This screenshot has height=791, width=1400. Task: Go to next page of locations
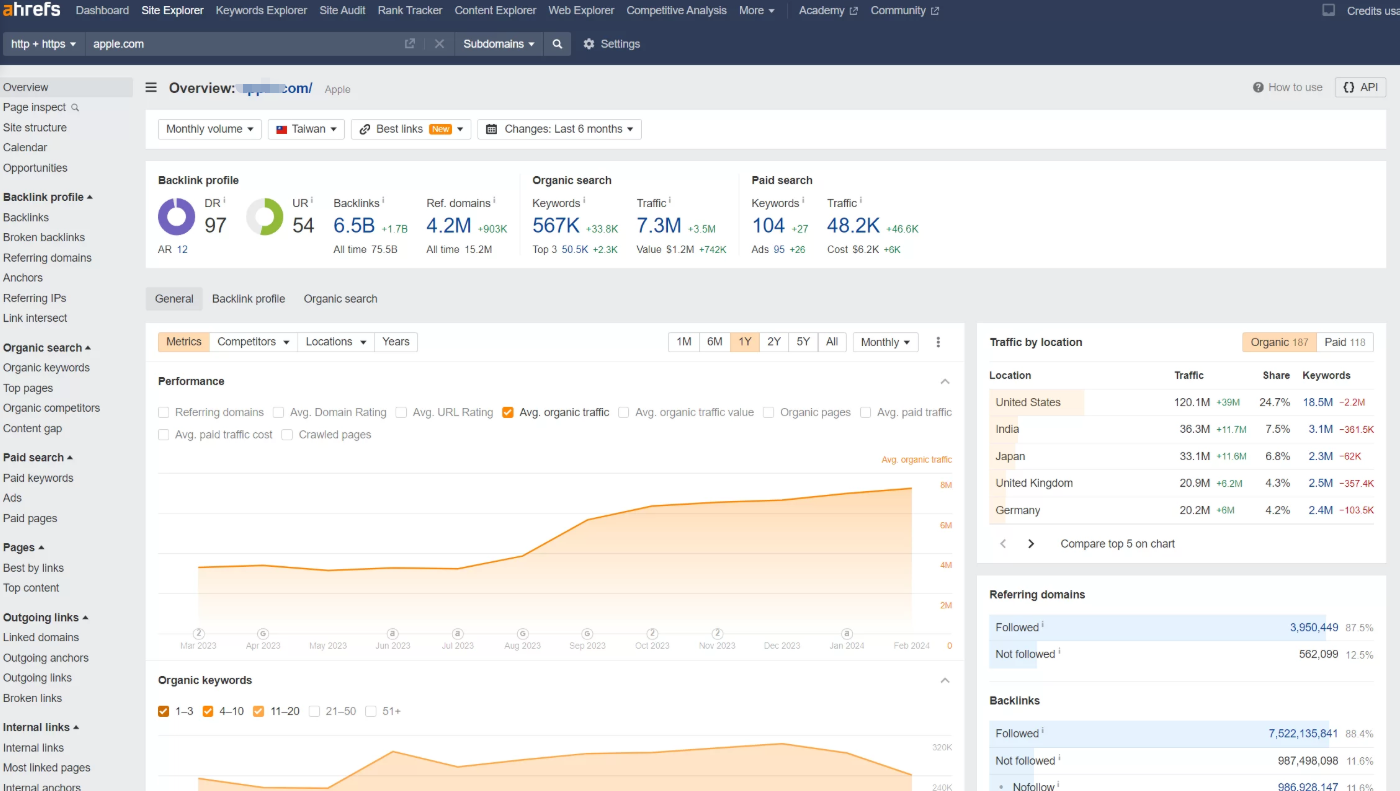coord(1031,544)
